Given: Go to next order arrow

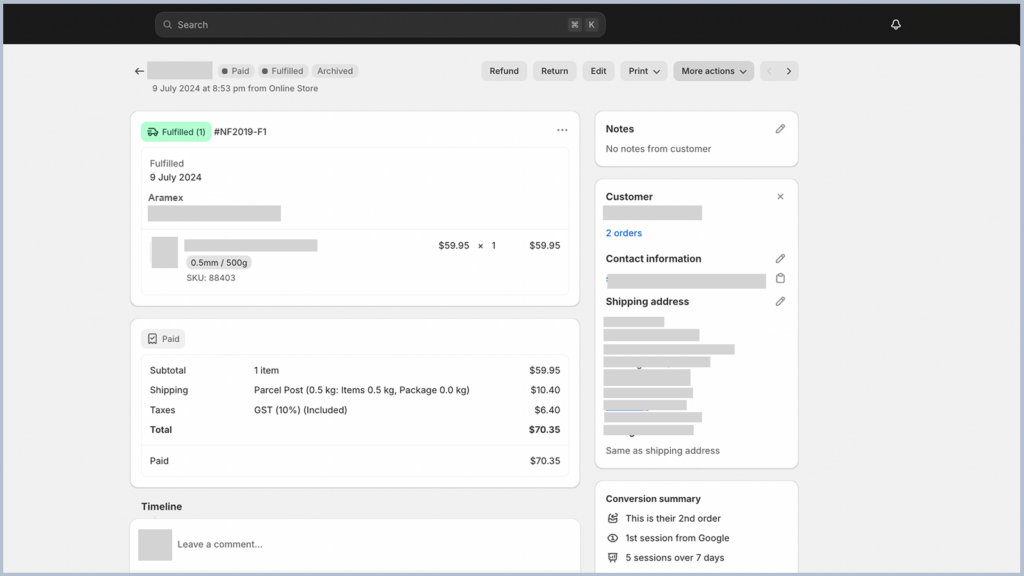Looking at the screenshot, I should (x=788, y=71).
